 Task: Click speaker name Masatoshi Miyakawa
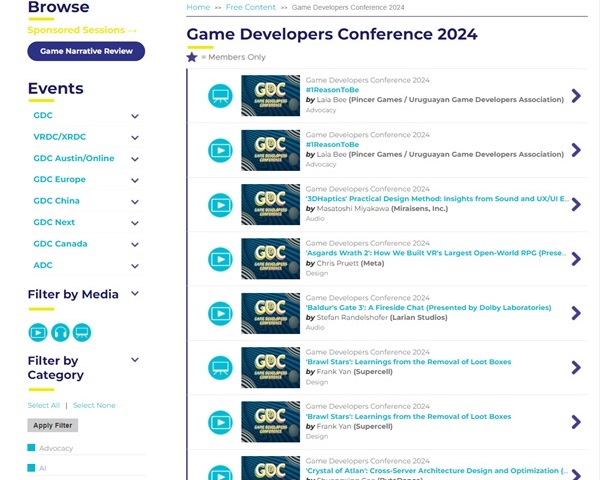pos(353,209)
